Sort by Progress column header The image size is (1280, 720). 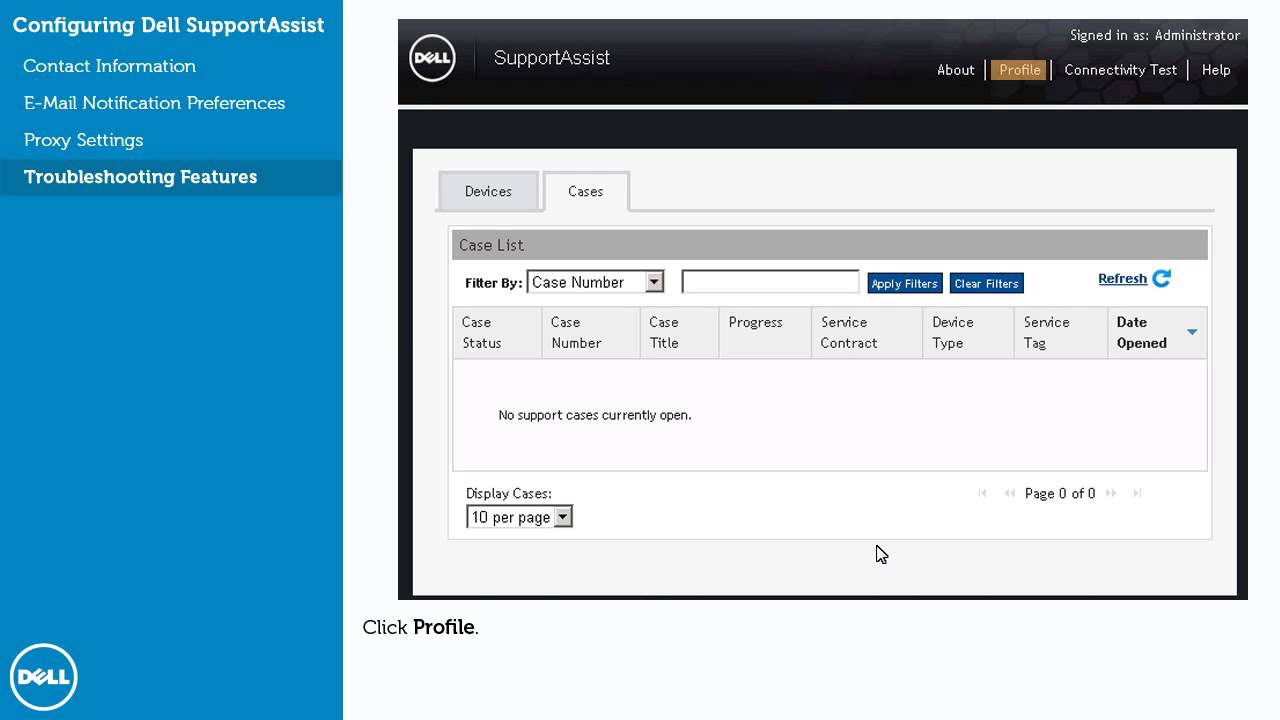coord(765,332)
